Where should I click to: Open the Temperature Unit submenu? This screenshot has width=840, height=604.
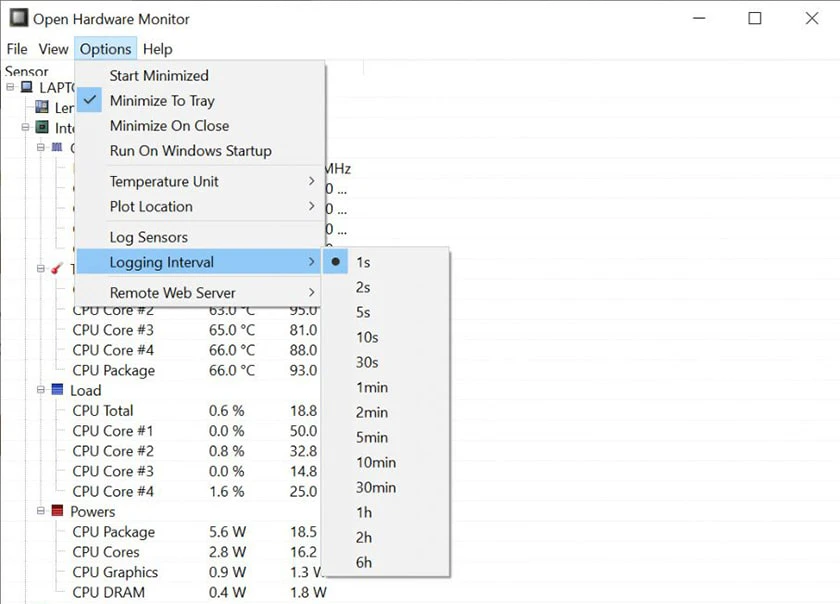(199, 182)
